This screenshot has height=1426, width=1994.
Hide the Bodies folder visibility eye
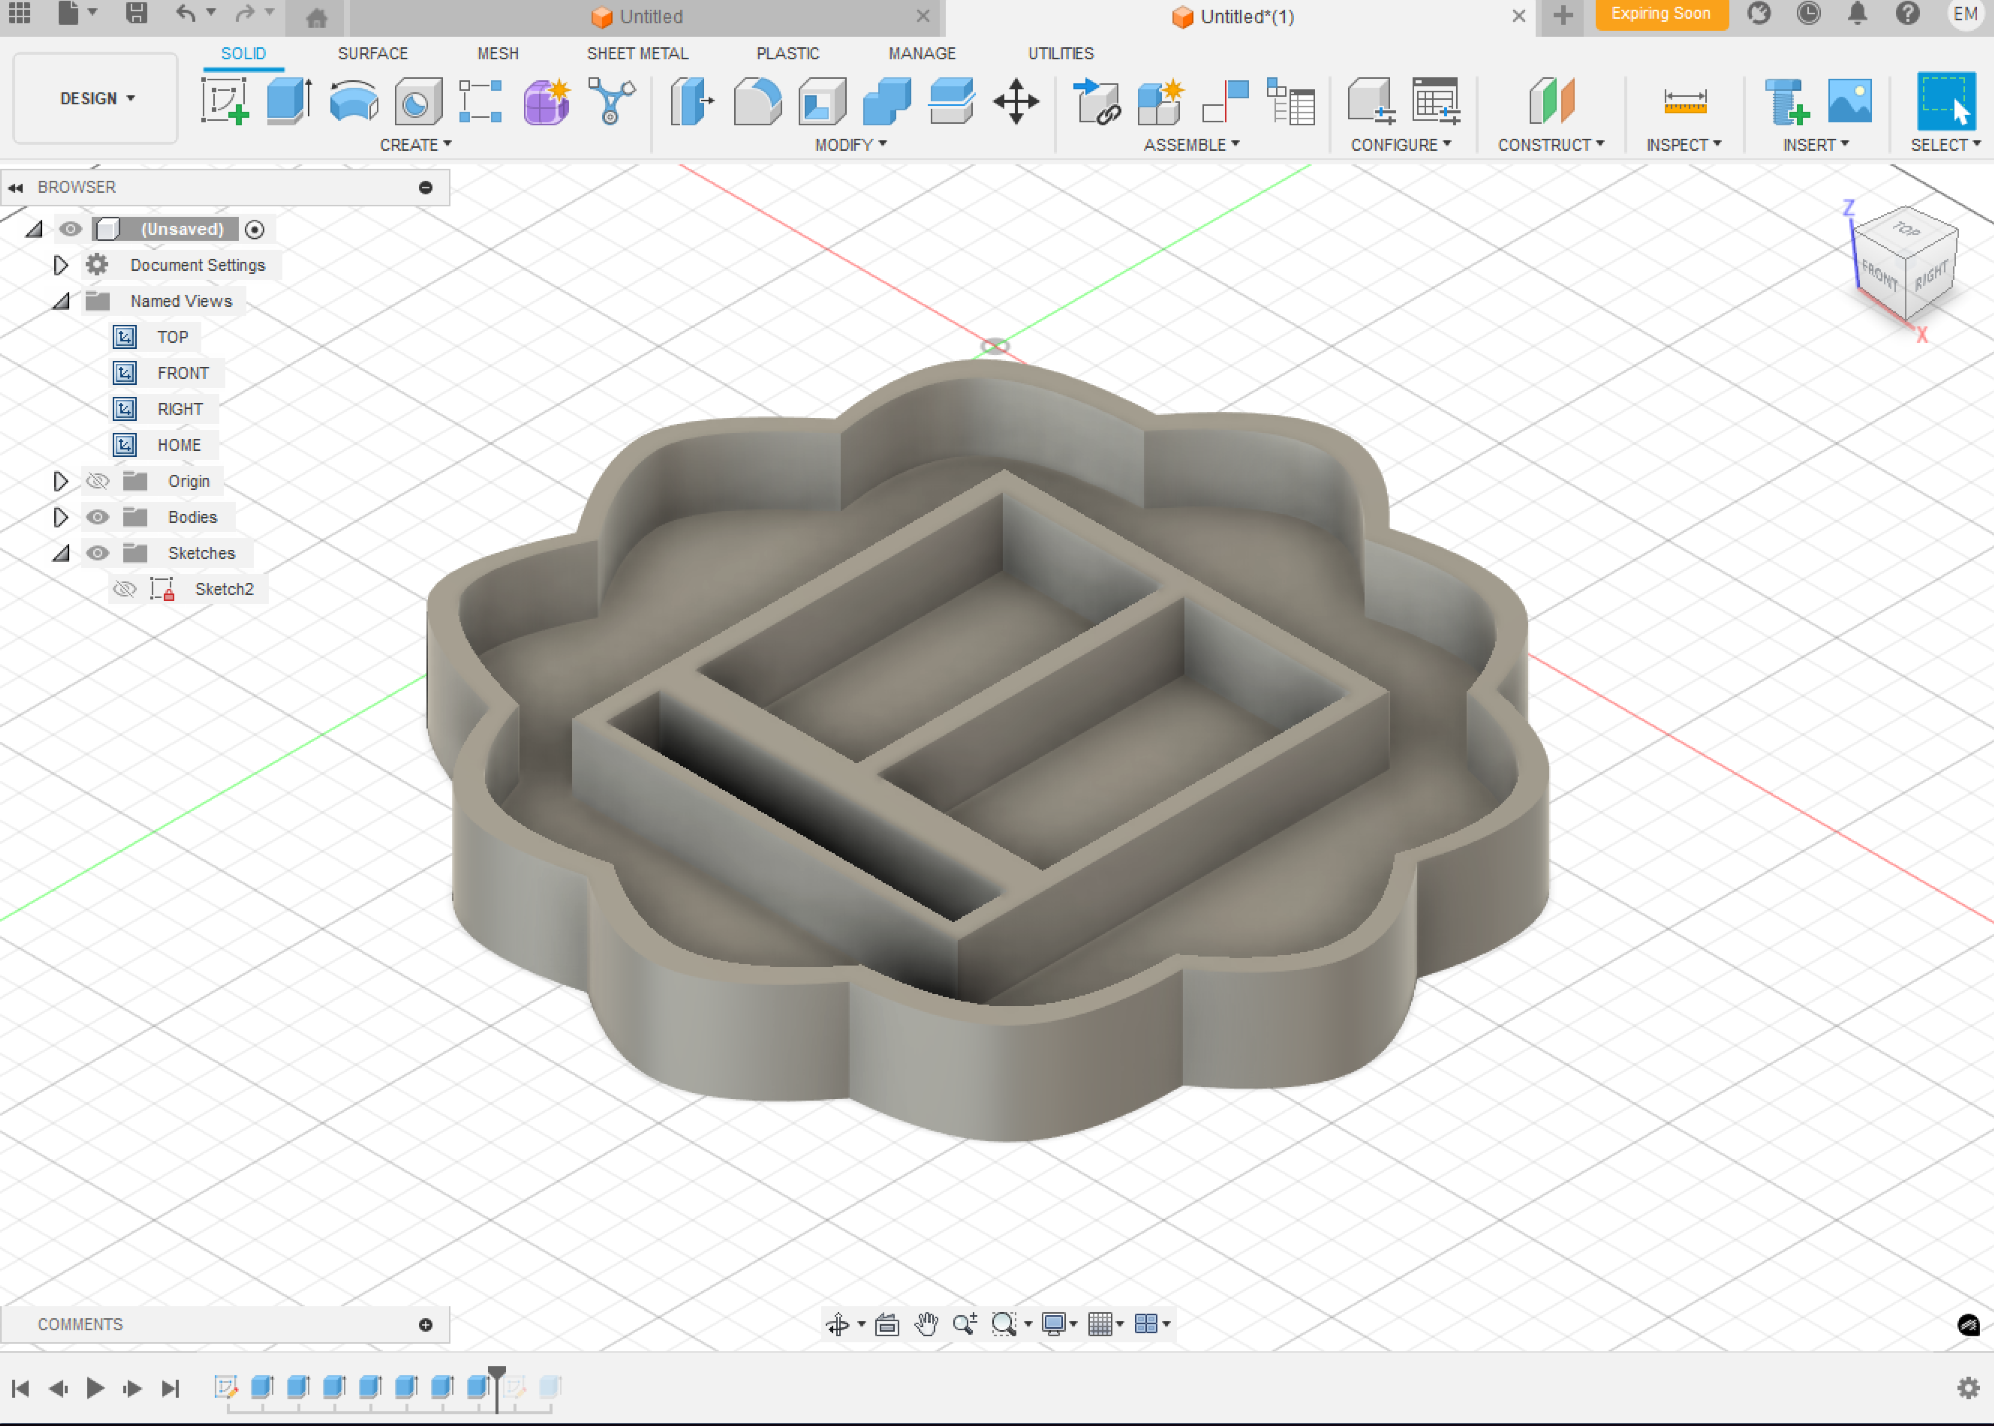97,517
